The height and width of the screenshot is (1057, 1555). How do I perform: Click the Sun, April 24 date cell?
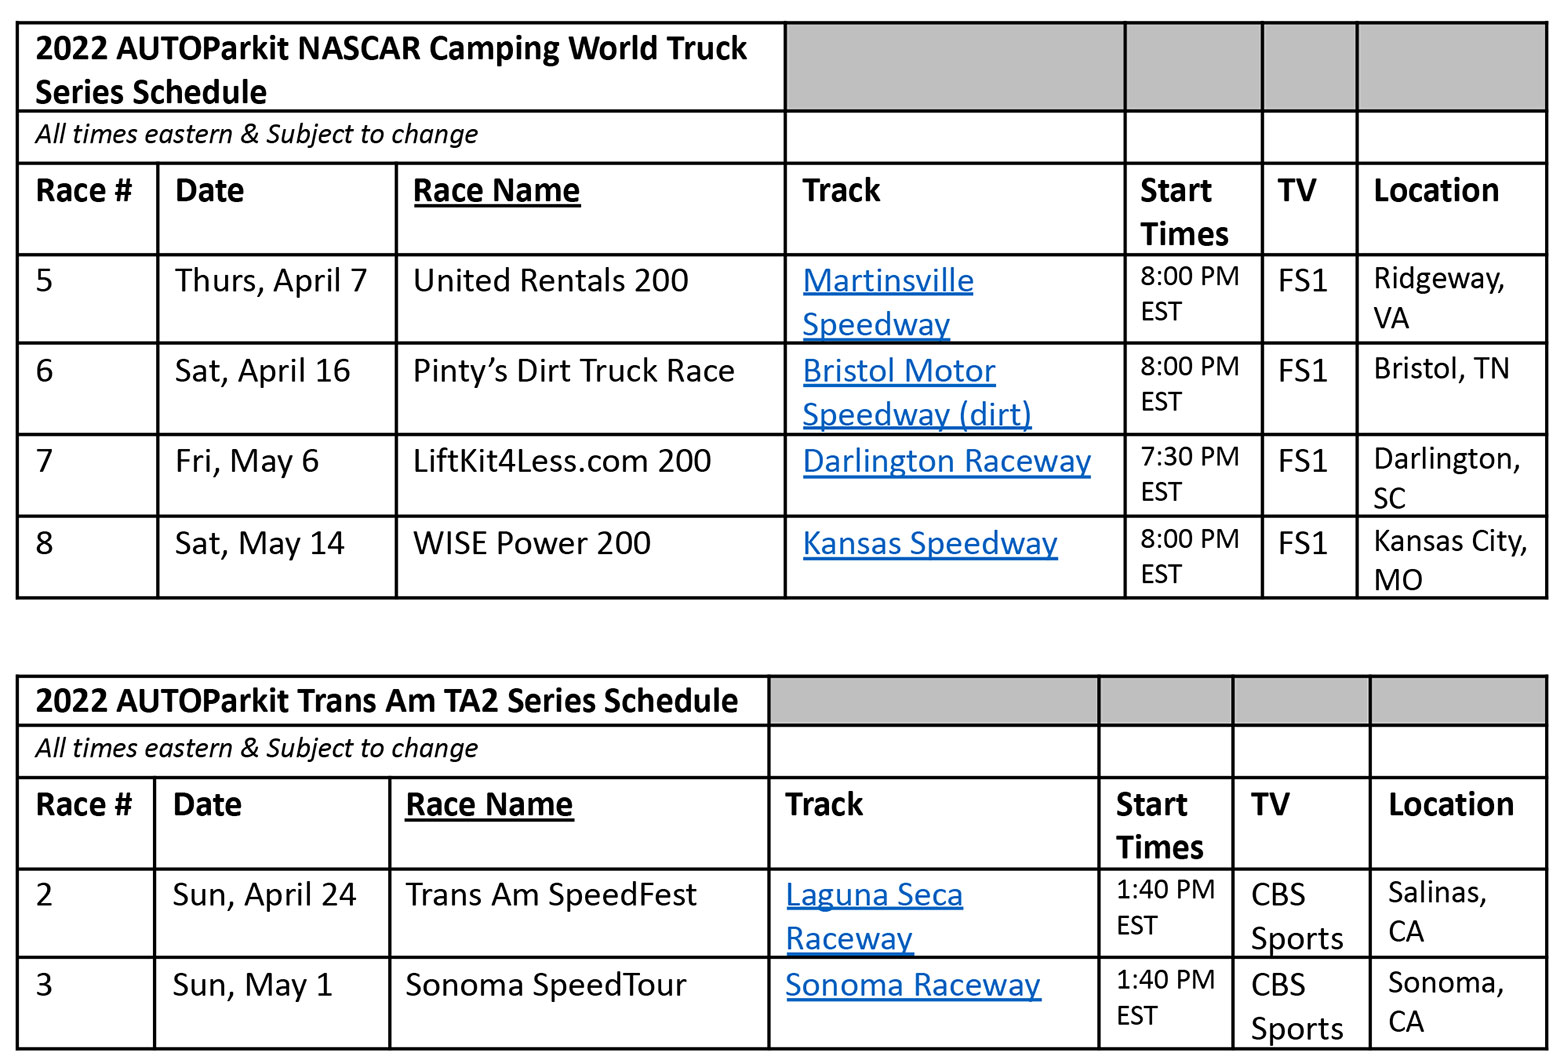(x=264, y=895)
